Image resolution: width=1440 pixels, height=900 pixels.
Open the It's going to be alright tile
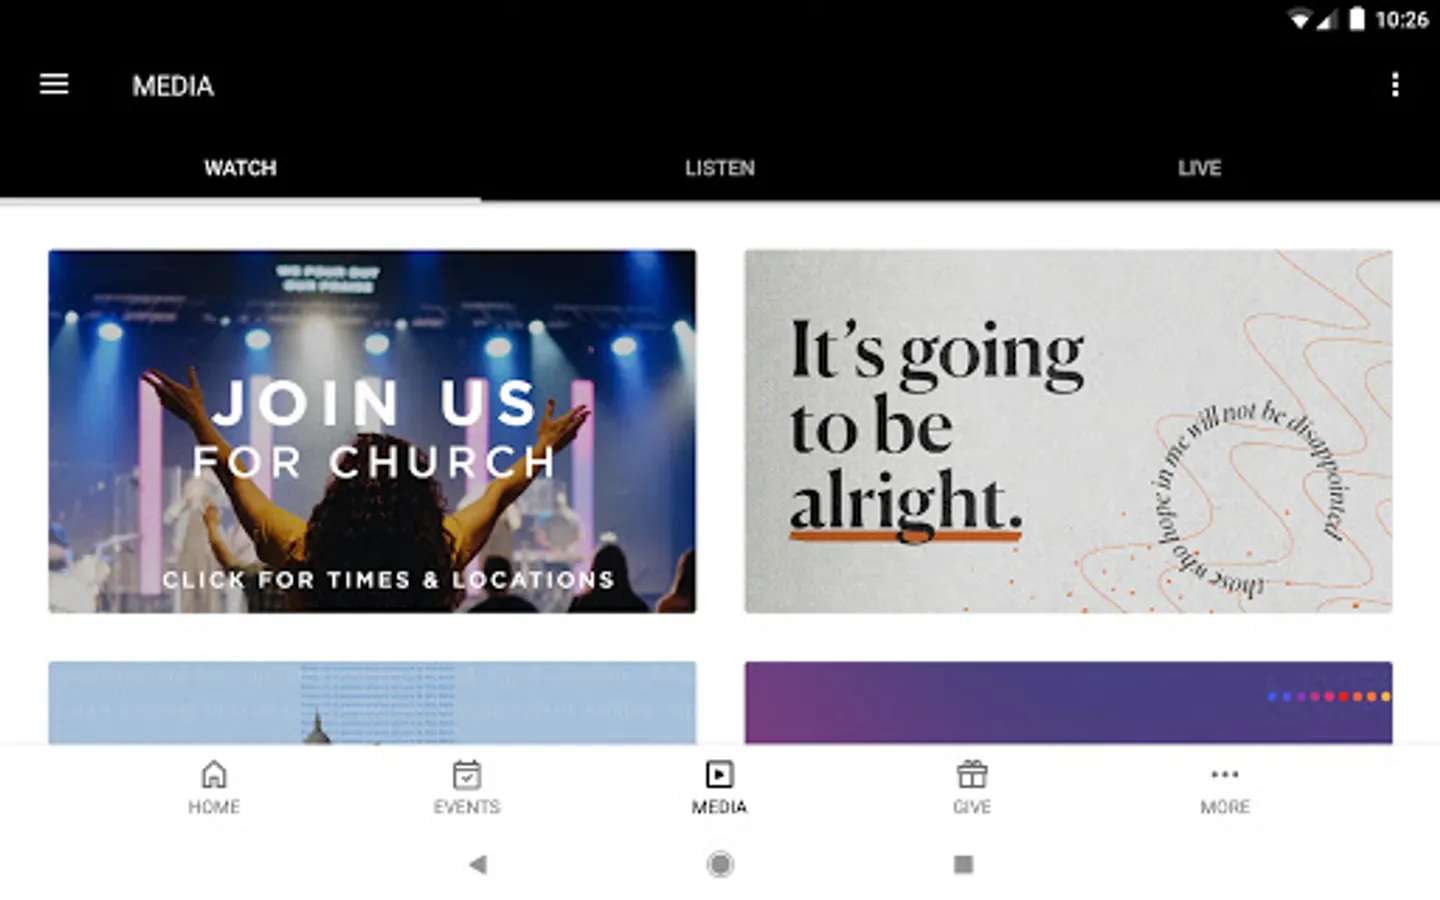pos(1068,431)
